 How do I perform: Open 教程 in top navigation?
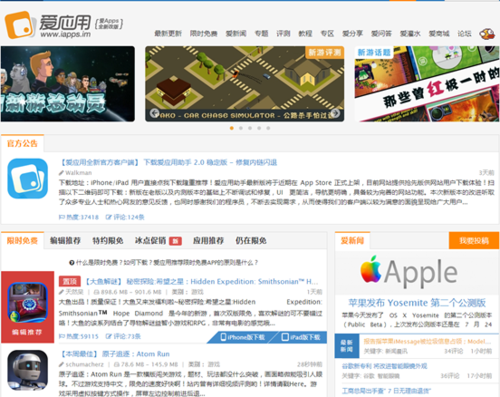coord(305,33)
